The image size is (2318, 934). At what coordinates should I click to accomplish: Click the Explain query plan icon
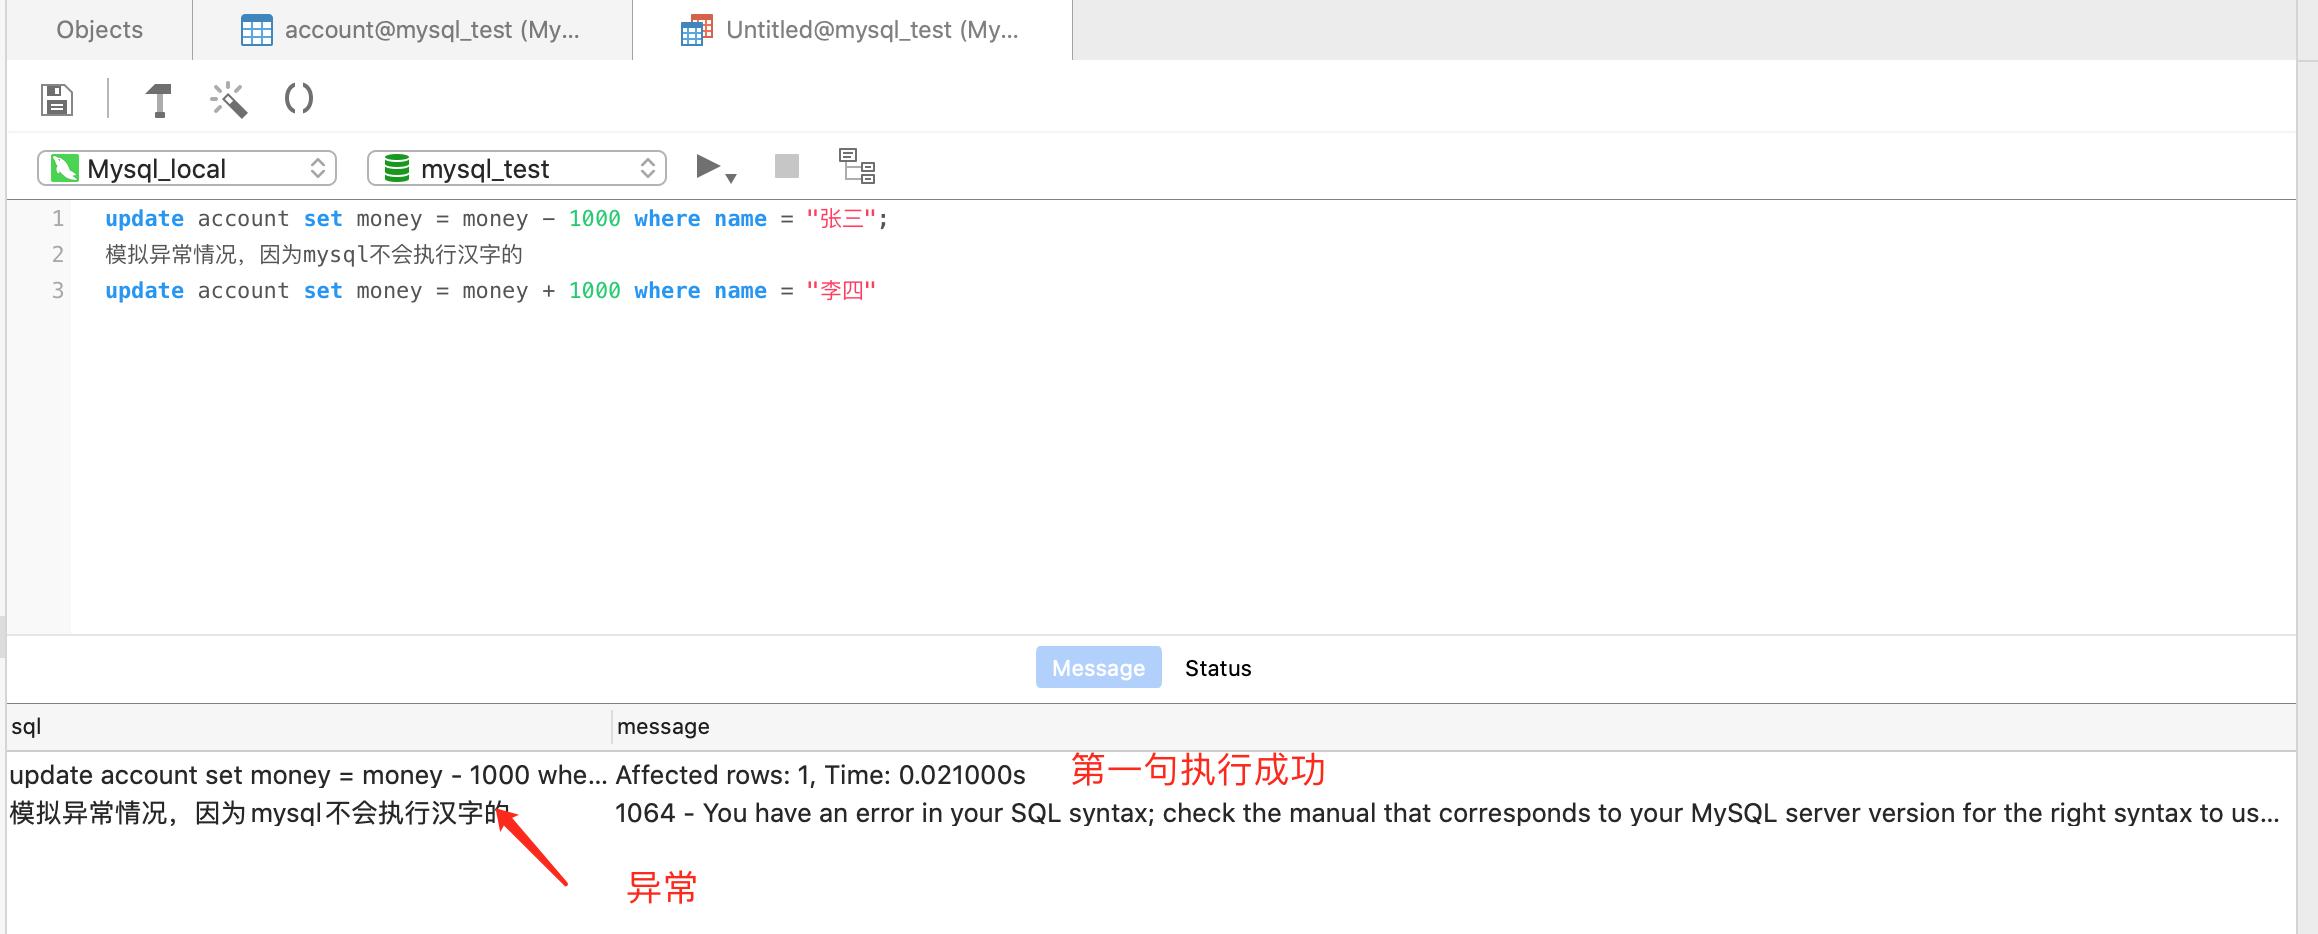point(857,166)
